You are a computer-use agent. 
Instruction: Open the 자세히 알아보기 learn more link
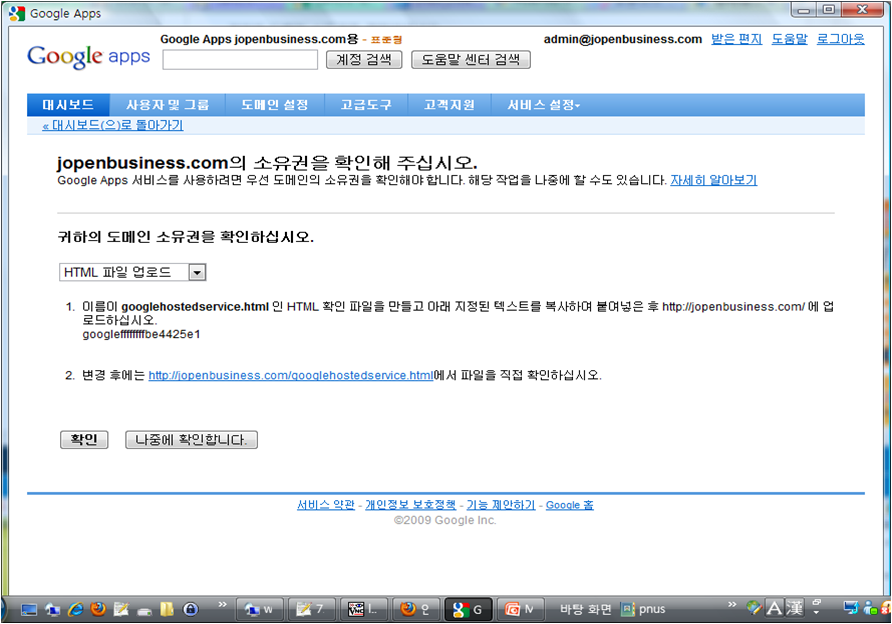[x=713, y=180]
